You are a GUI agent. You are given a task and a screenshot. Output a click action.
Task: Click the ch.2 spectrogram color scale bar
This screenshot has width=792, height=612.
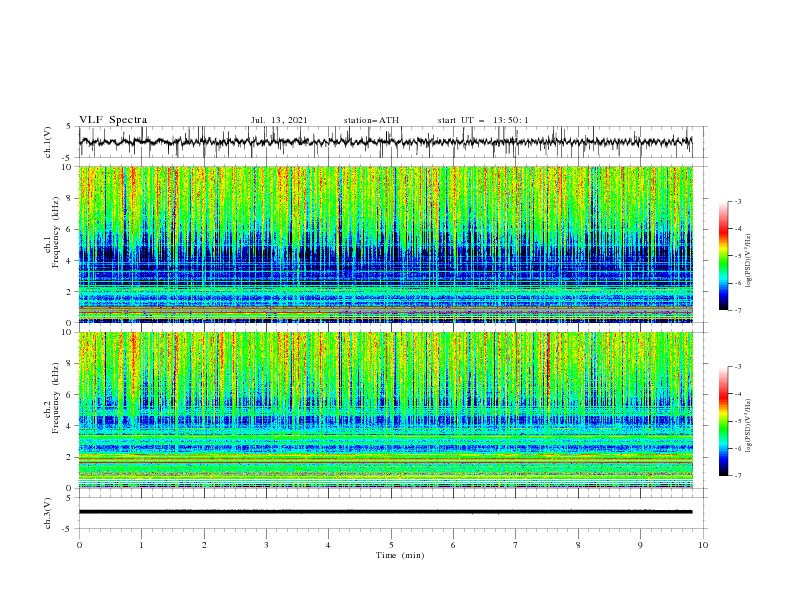723,421
